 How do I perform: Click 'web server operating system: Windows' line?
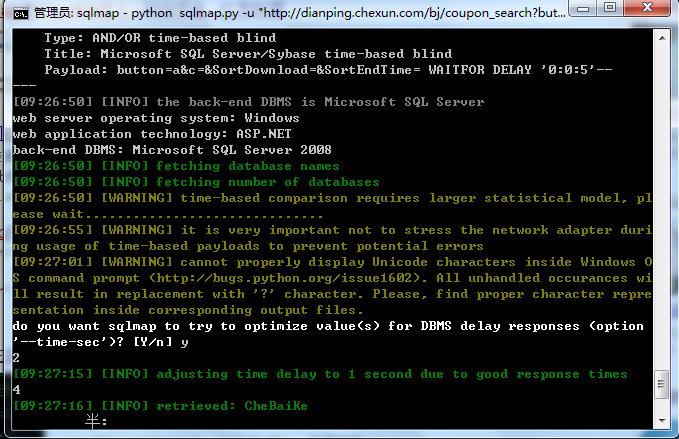click(x=156, y=118)
